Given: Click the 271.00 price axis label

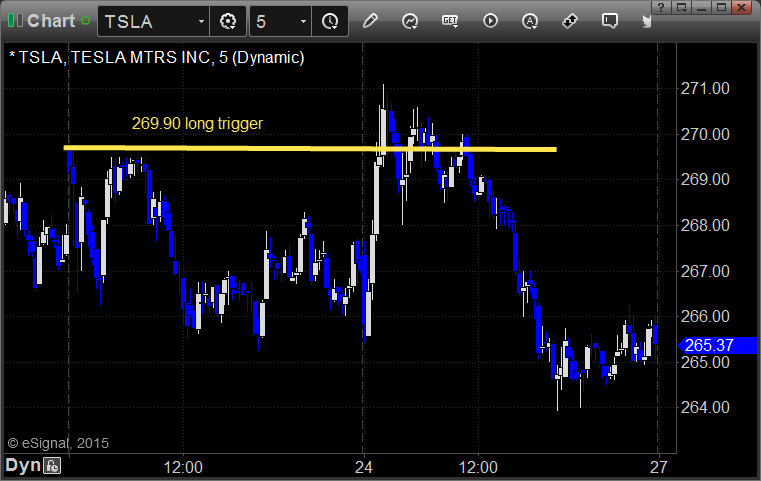Looking at the screenshot, I should click(x=705, y=88).
